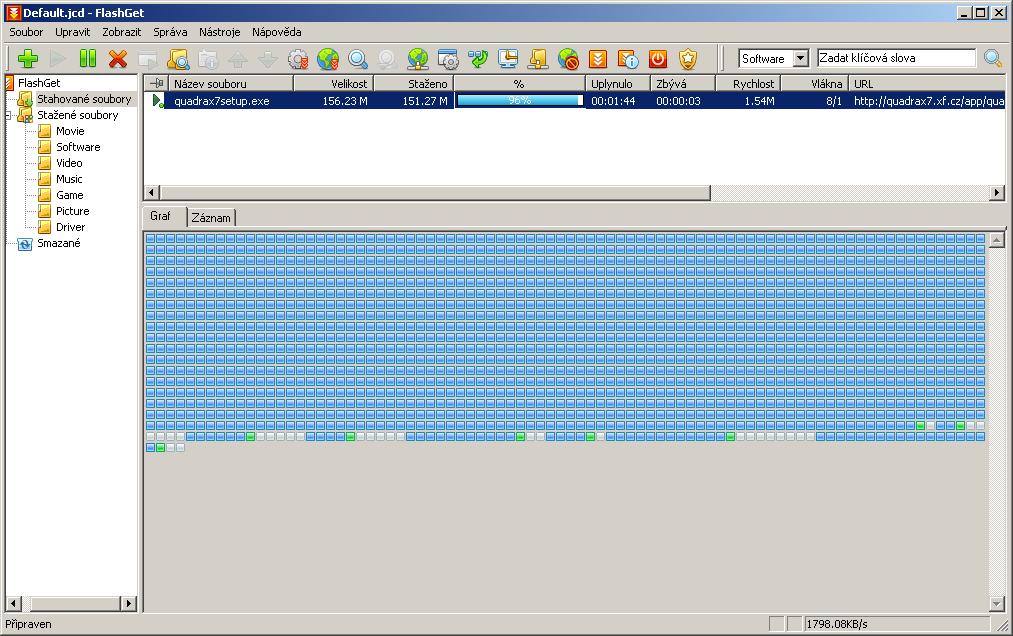Image resolution: width=1013 pixels, height=636 pixels.
Task: Collapse the Stažené soubory tree node
Action: click(x=8, y=115)
